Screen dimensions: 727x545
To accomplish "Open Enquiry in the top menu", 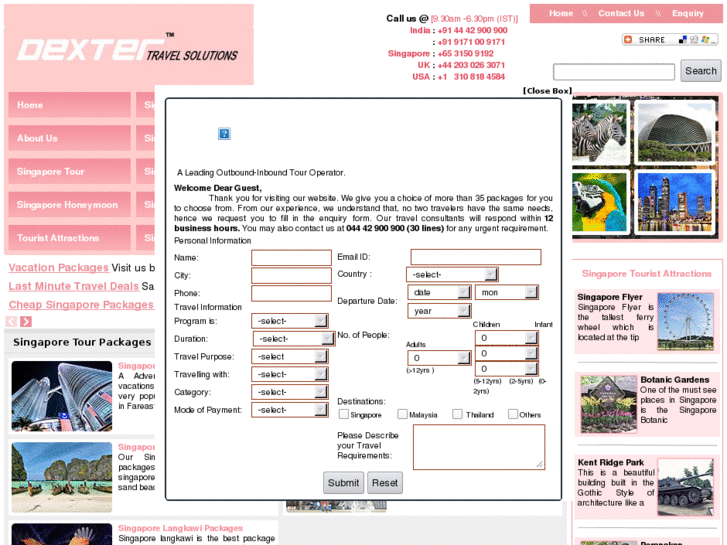I will [688, 13].
